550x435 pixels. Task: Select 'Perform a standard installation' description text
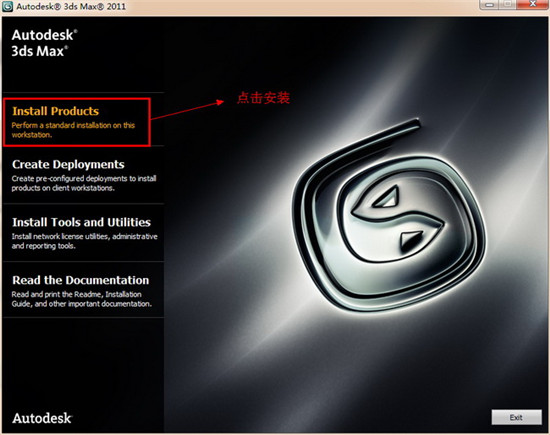coord(73,130)
